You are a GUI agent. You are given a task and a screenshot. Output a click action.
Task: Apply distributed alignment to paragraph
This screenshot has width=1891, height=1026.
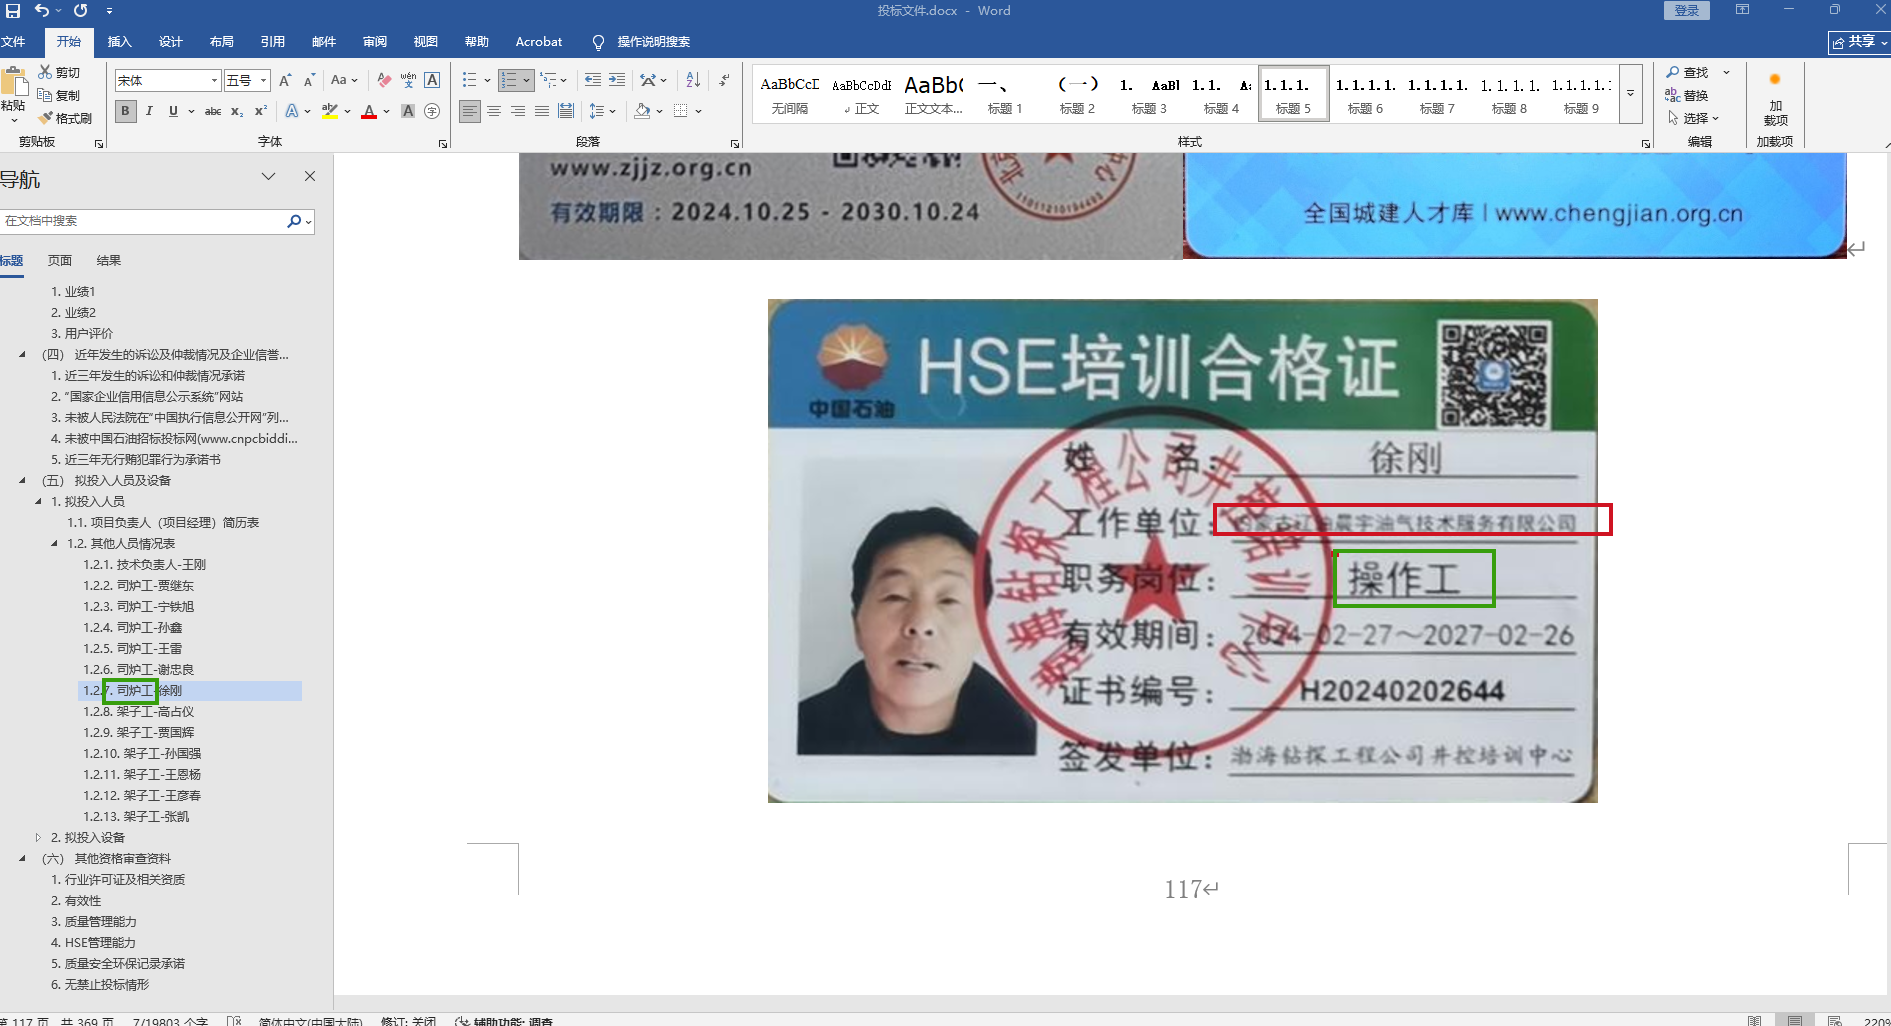pyautogui.click(x=566, y=111)
